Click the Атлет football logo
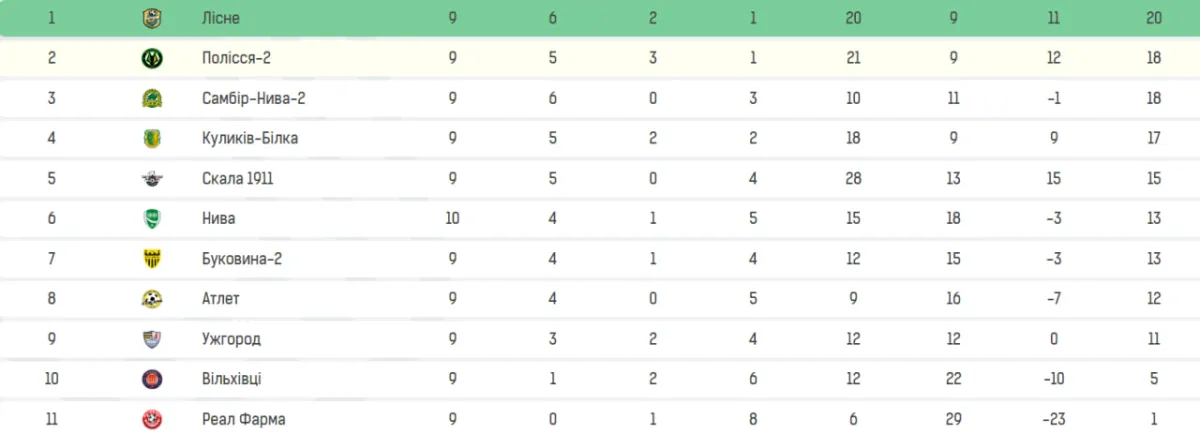 coord(151,298)
